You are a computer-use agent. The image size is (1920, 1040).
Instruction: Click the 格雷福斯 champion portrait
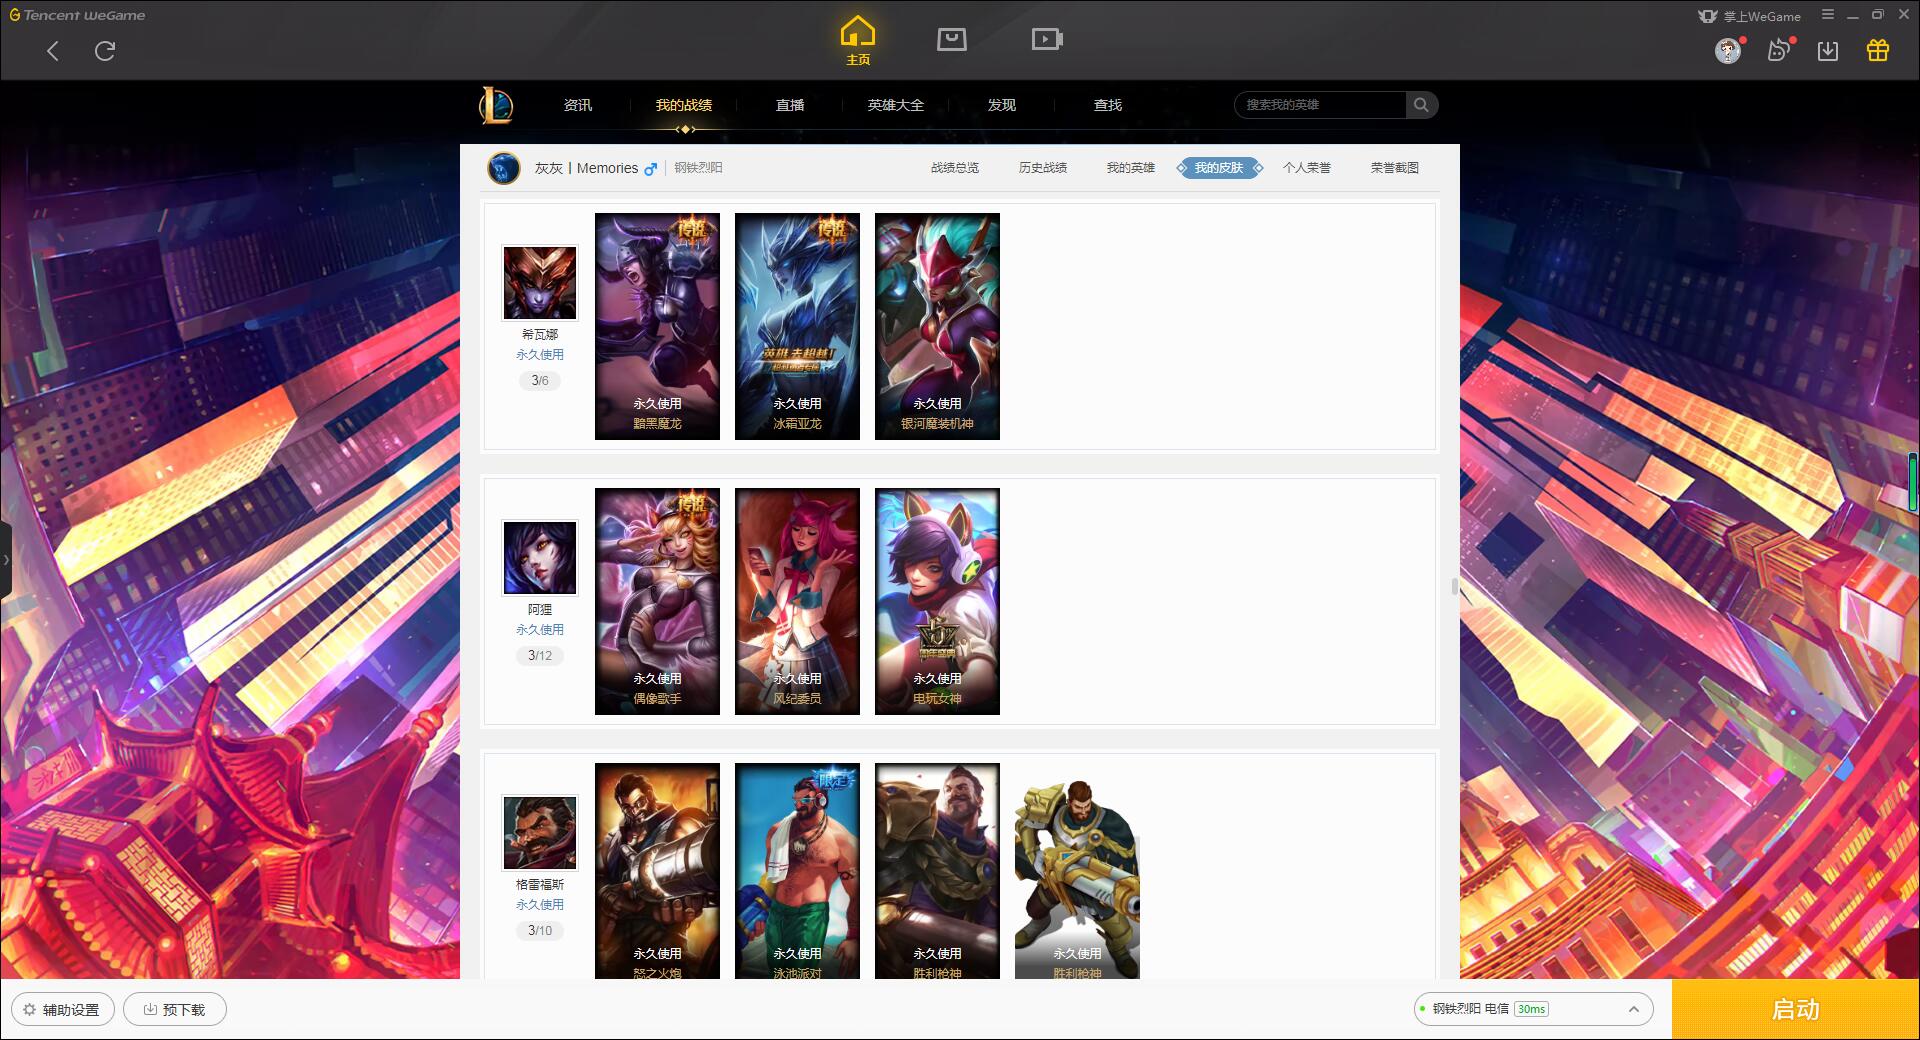[540, 833]
